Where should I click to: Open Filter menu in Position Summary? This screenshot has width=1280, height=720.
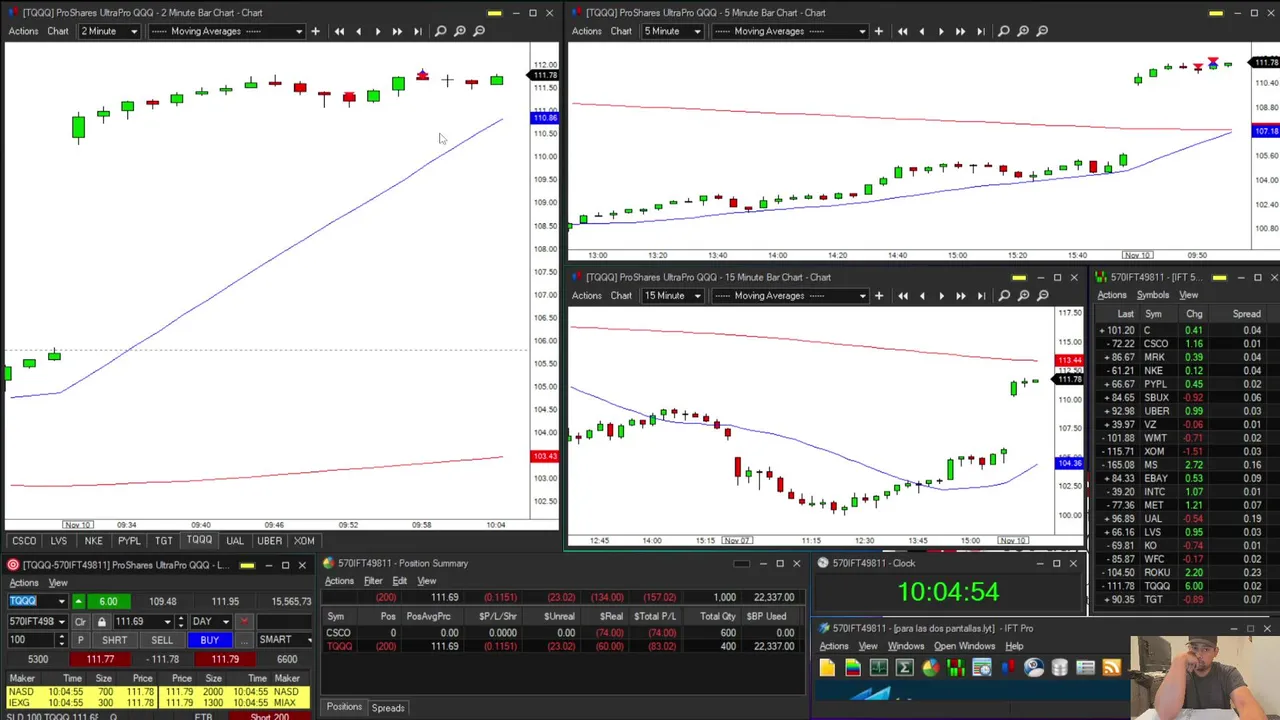[x=373, y=581]
